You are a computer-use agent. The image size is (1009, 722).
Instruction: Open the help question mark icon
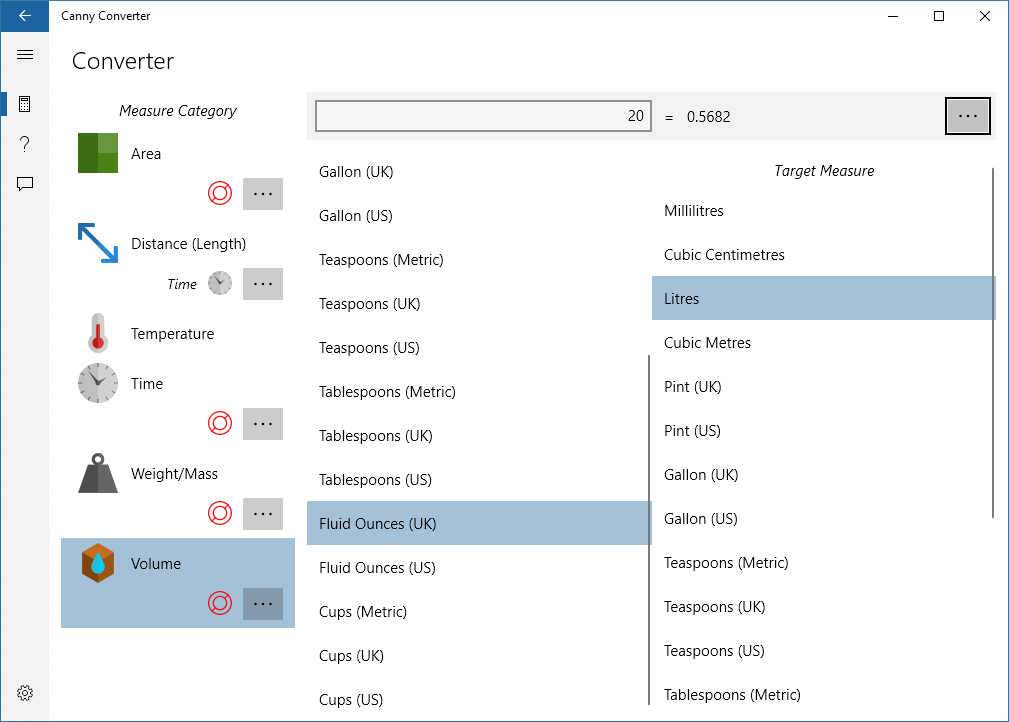(x=25, y=144)
